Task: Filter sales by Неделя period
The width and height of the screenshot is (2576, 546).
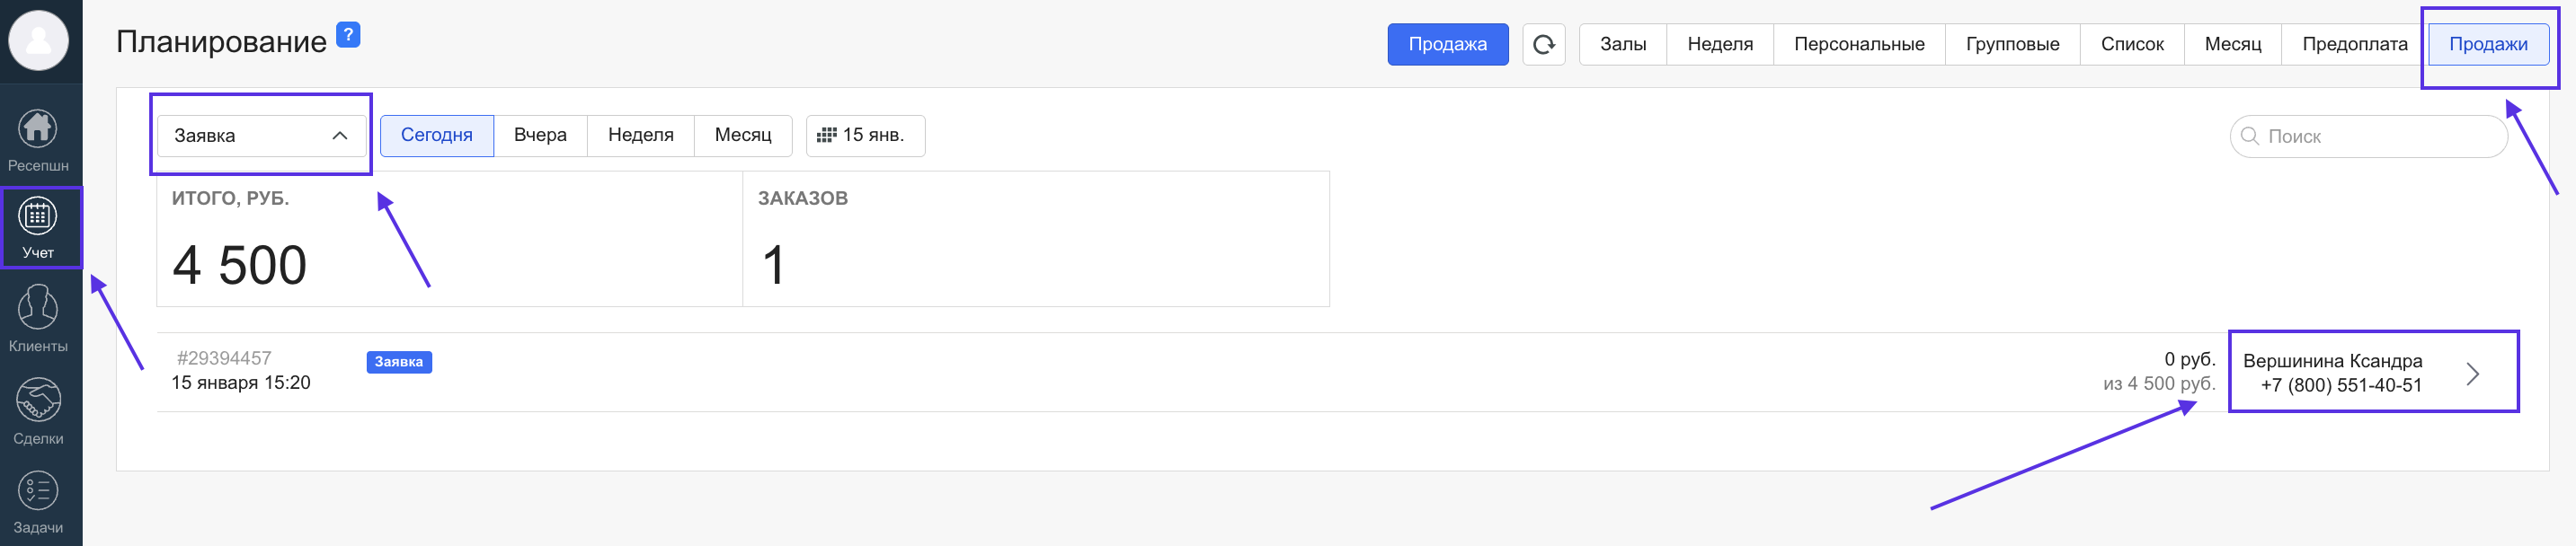Action: click(x=640, y=135)
